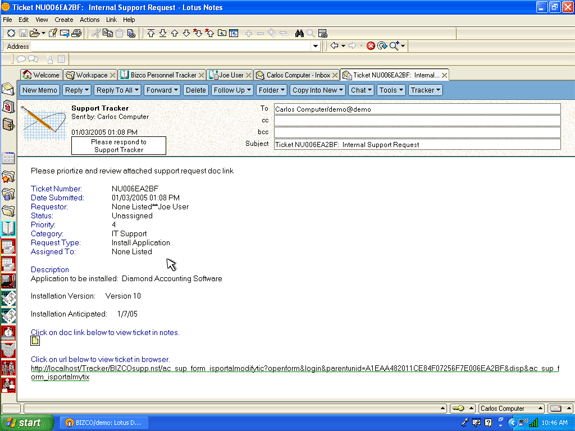Click the binoculars Find icon

click(x=299, y=33)
